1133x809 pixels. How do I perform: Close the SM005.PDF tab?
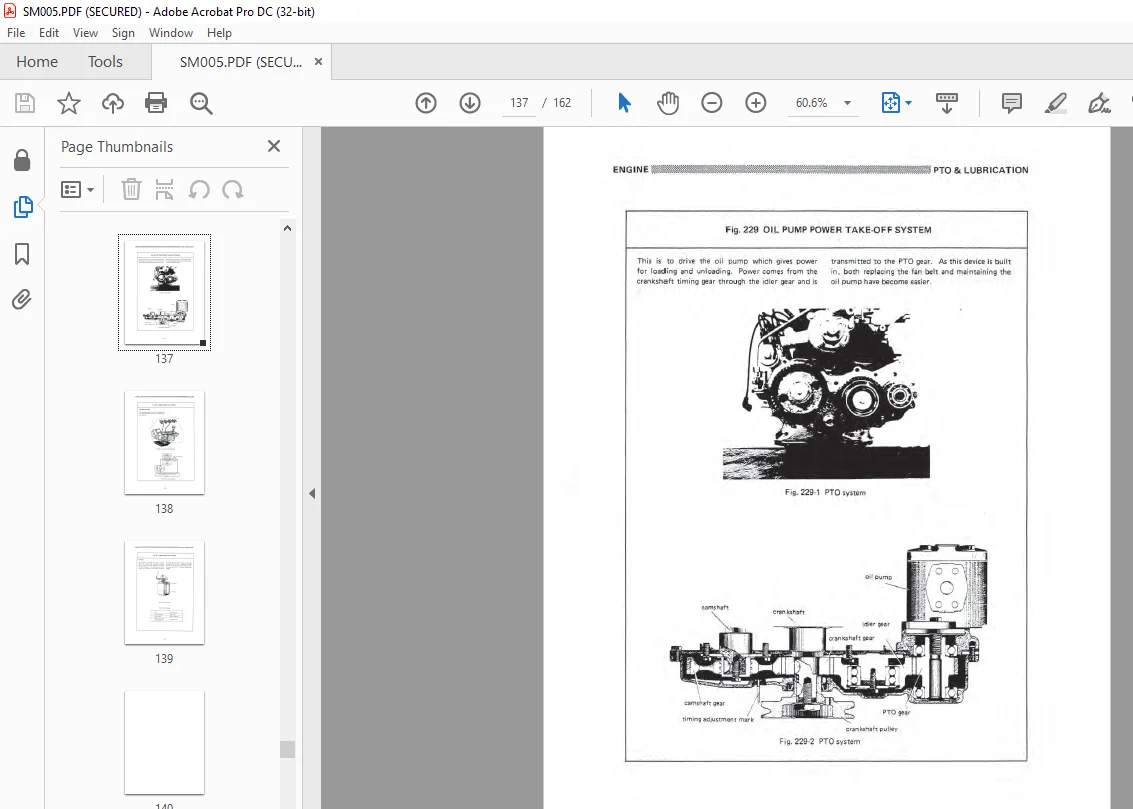318,62
